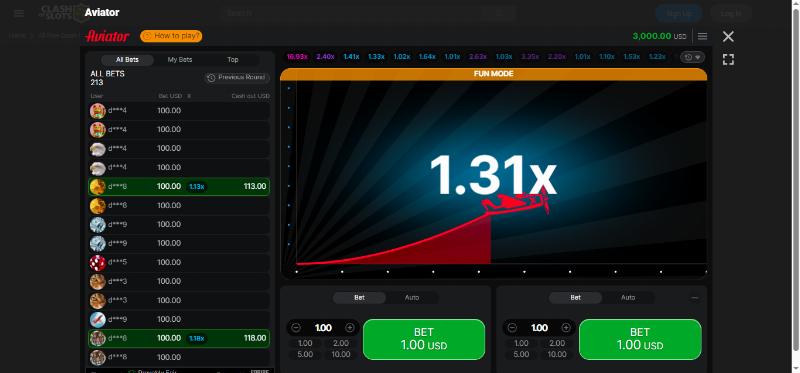Decrease left bet amount with minus icon
Screen dimensions: 800x373
296,328
